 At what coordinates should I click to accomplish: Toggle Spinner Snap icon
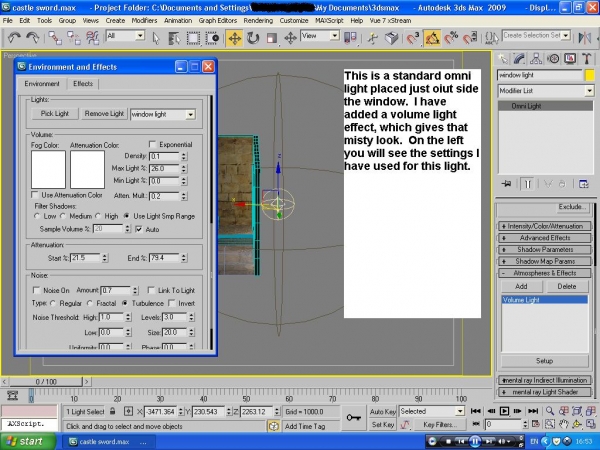(470, 38)
